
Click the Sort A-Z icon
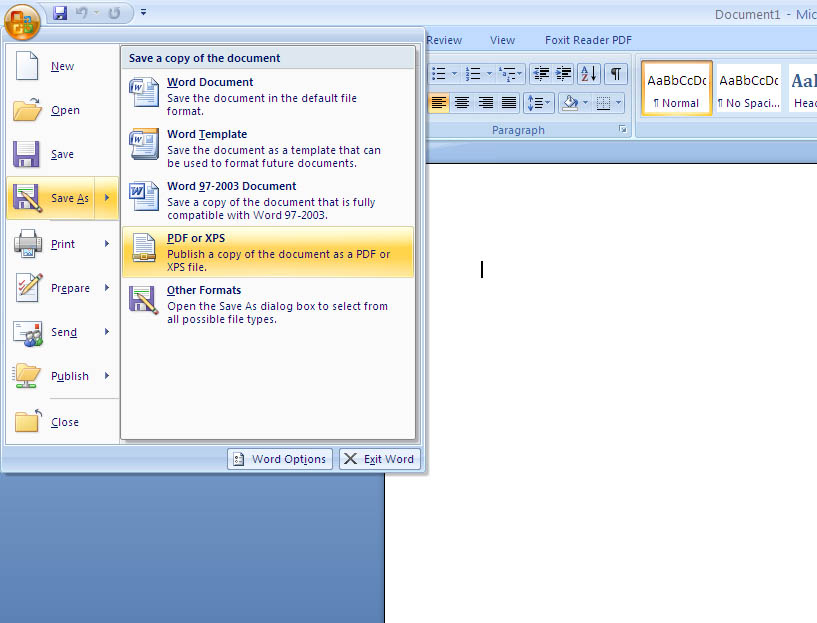589,74
